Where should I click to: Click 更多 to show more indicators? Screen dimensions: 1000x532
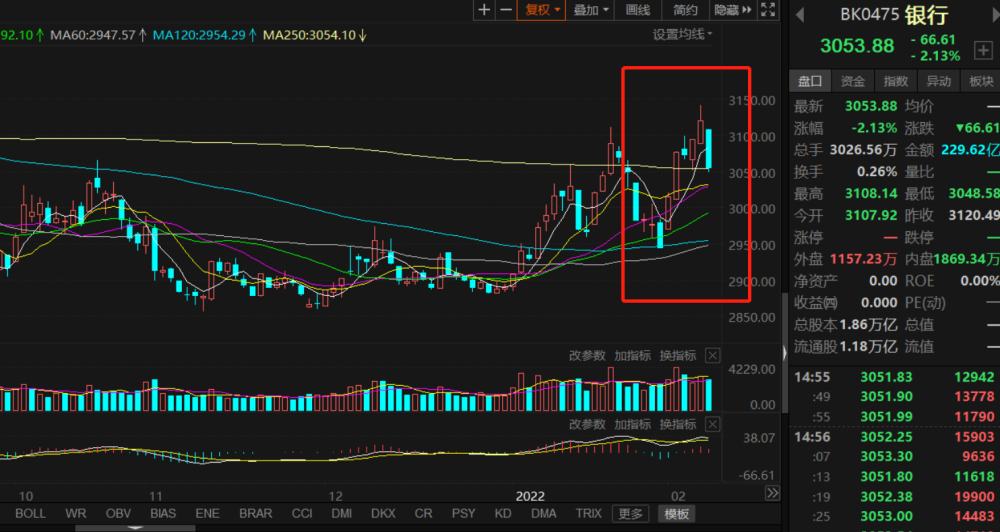tap(631, 514)
